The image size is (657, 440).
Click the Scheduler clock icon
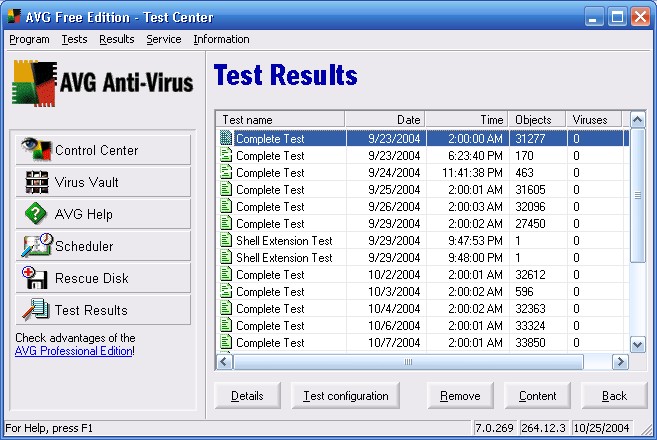coord(37,245)
